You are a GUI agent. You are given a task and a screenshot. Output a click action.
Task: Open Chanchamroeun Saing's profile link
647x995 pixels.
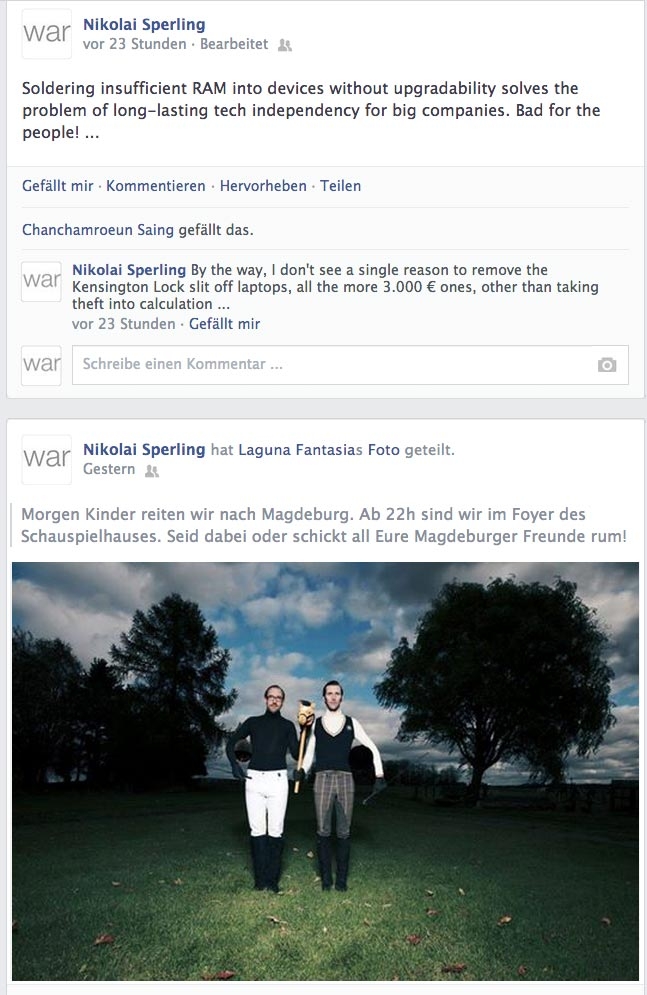coord(98,230)
